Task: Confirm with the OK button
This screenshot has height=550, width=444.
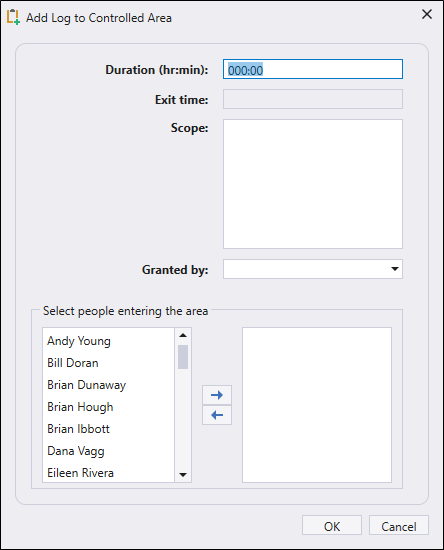Action: pos(332,526)
